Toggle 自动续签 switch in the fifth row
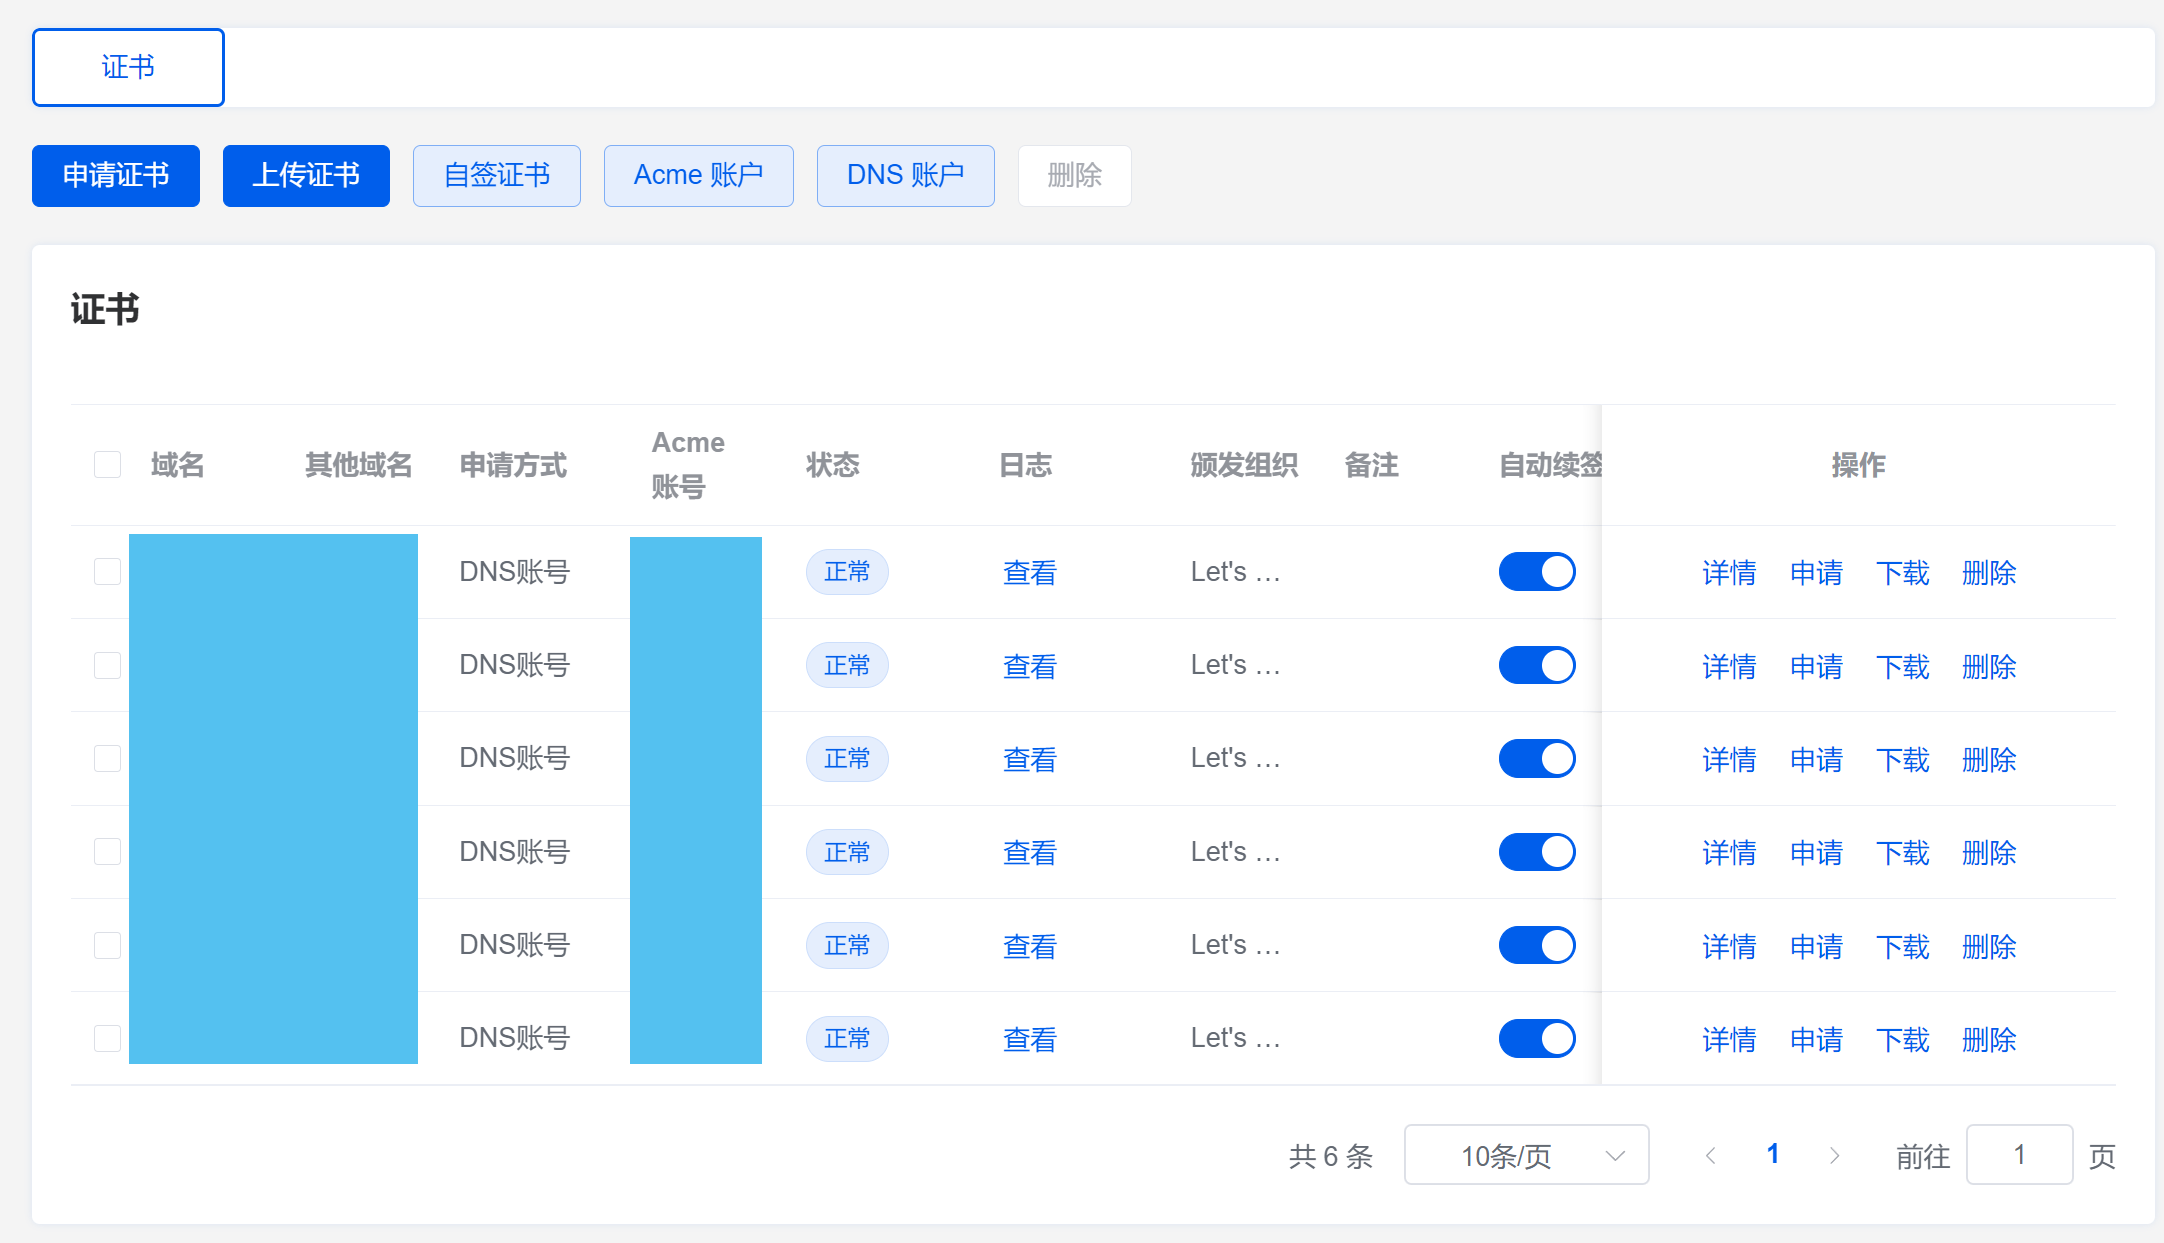2164x1243 pixels. pyautogui.click(x=1537, y=945)
